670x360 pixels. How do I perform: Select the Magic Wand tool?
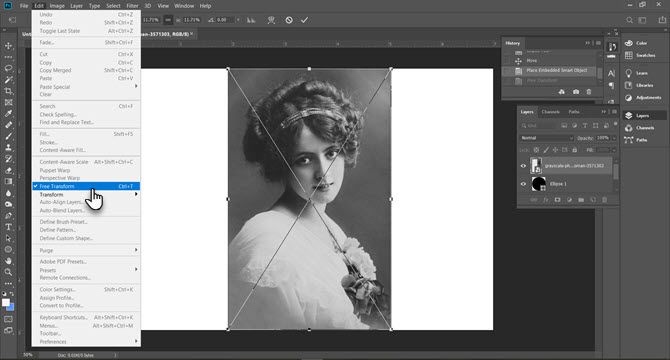(8, 80)
